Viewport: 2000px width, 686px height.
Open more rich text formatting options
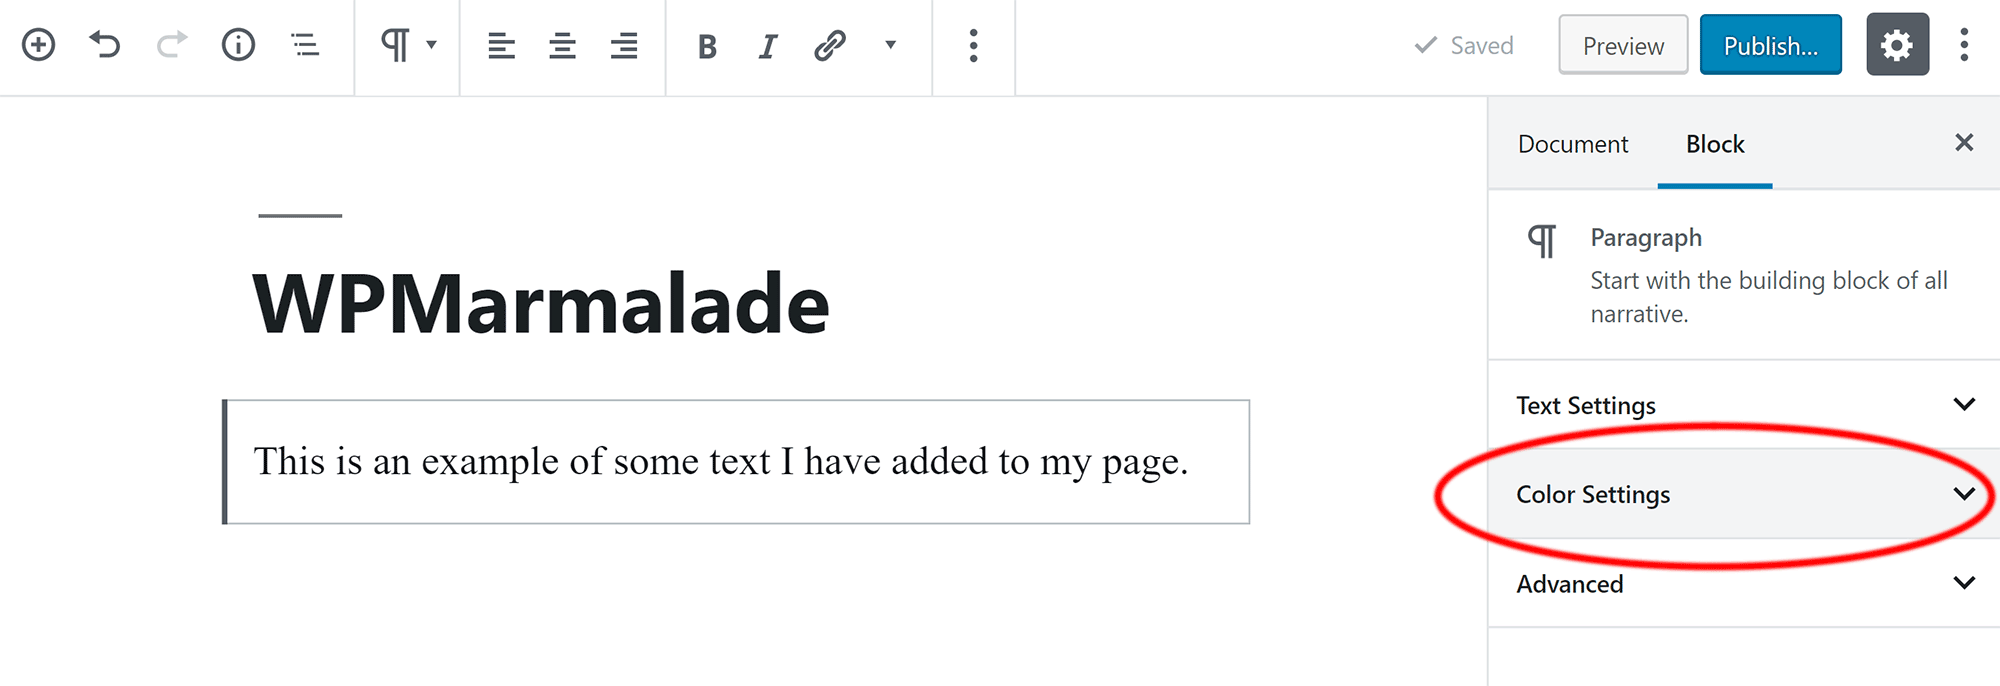point(890,45)
